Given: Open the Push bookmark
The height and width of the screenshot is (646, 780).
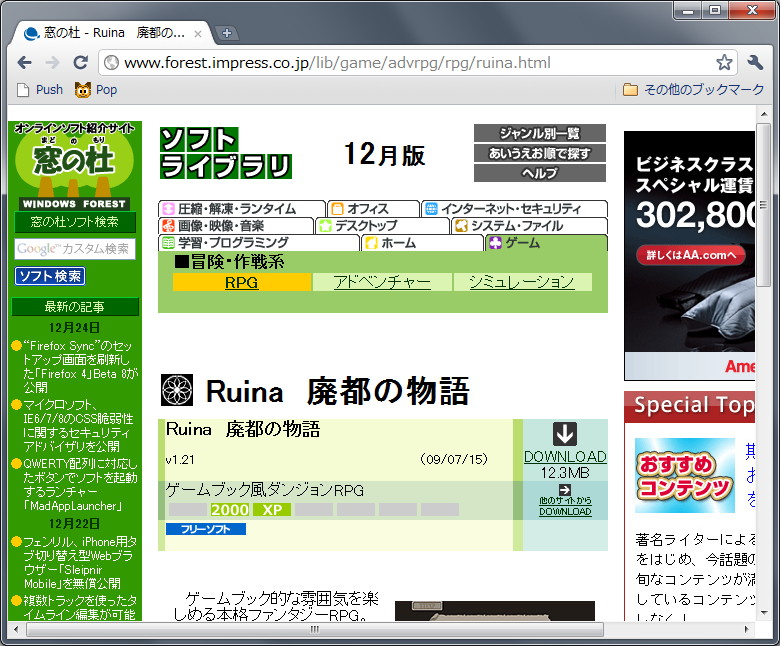Looking at the screenshot, I should [x=40, y=90].
